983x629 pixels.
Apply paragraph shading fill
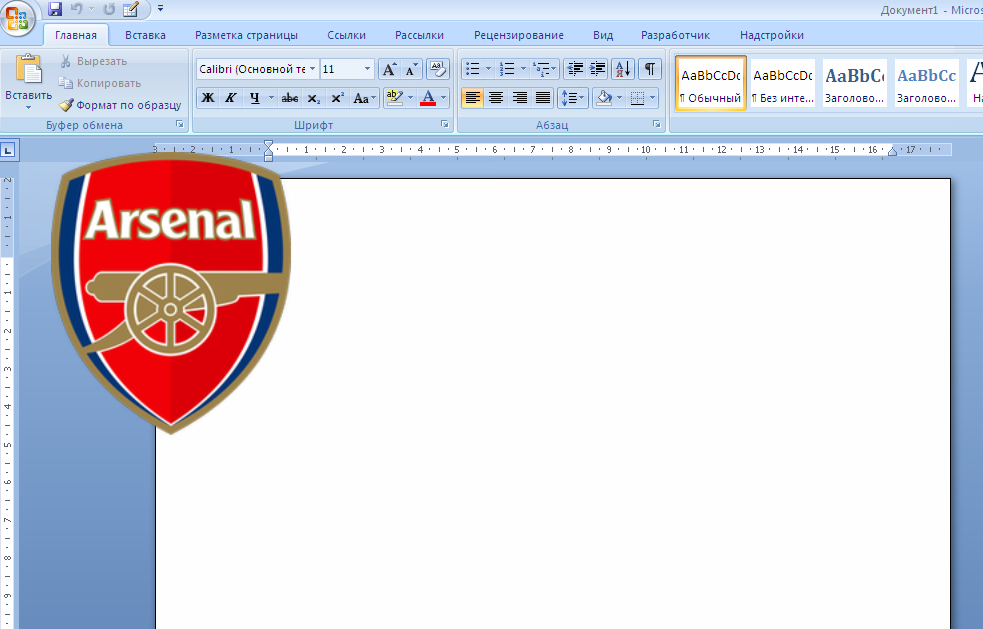point(604,98)
